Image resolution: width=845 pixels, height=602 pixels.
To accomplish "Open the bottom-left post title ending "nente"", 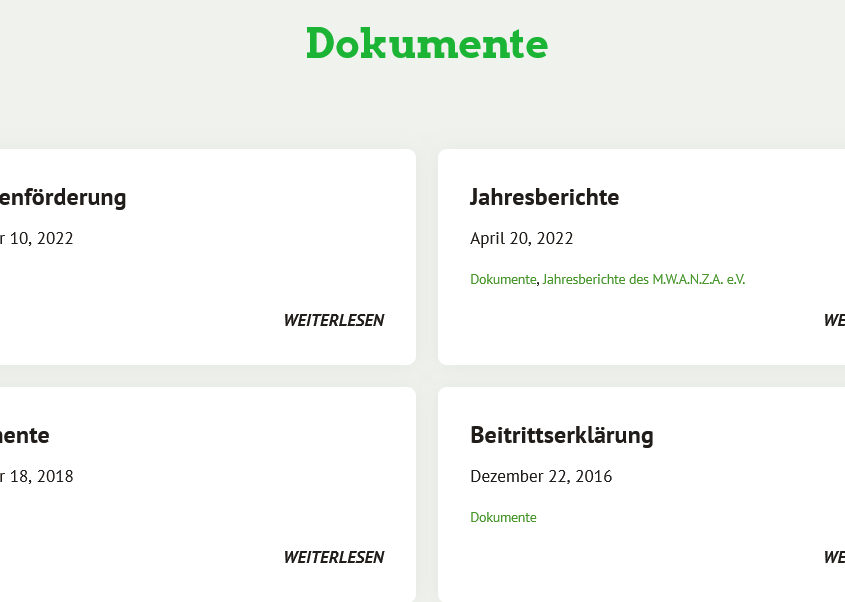I will 24,435.
